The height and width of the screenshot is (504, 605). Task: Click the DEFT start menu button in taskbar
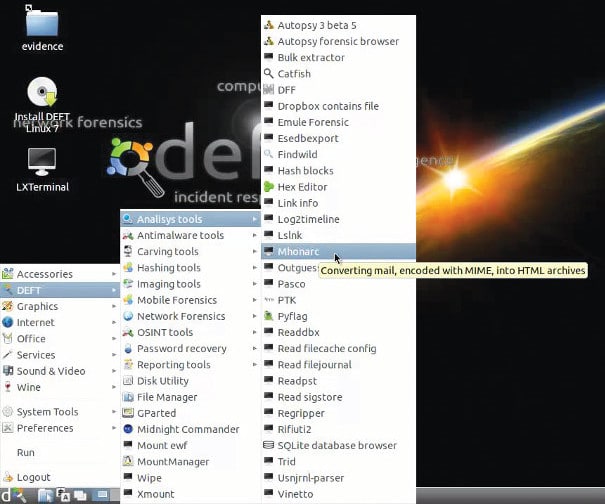(13, 496)
